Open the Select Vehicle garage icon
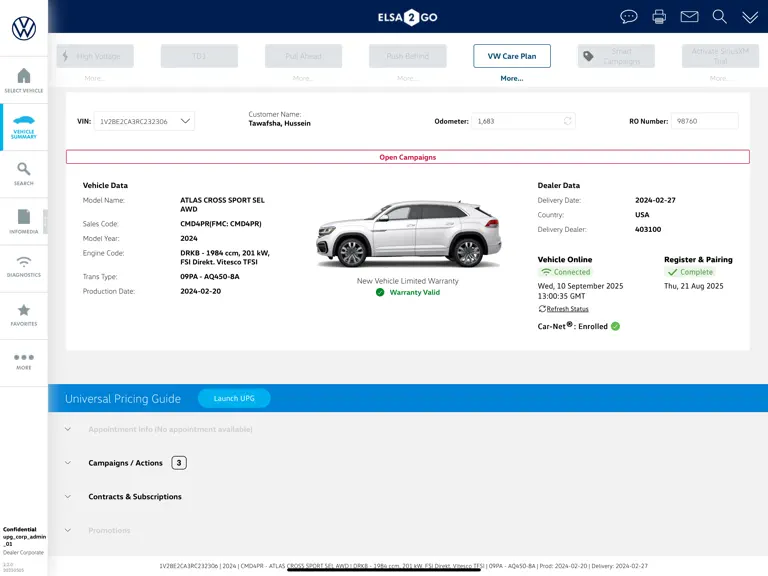768x576 pixels. pos(24,75)
